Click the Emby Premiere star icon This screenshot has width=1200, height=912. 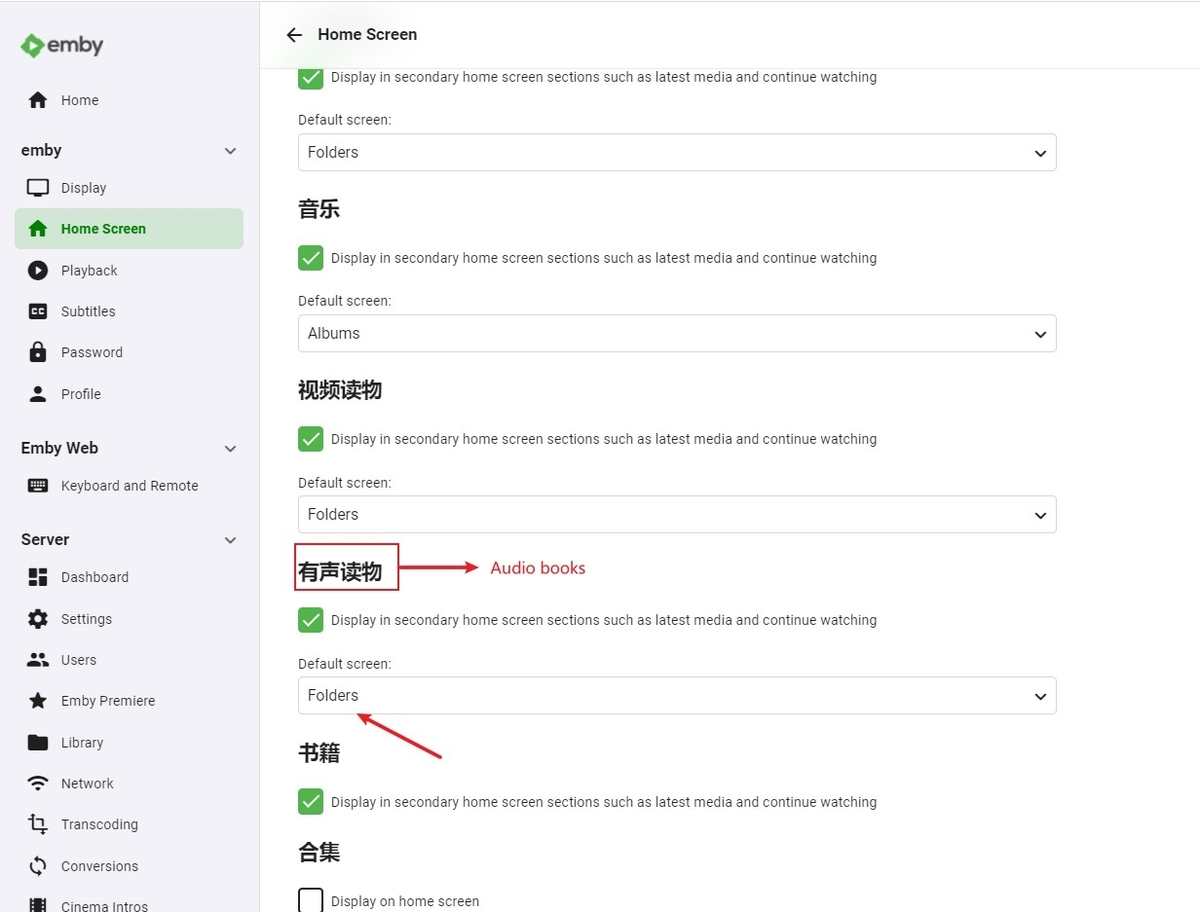tap(38, 701)
